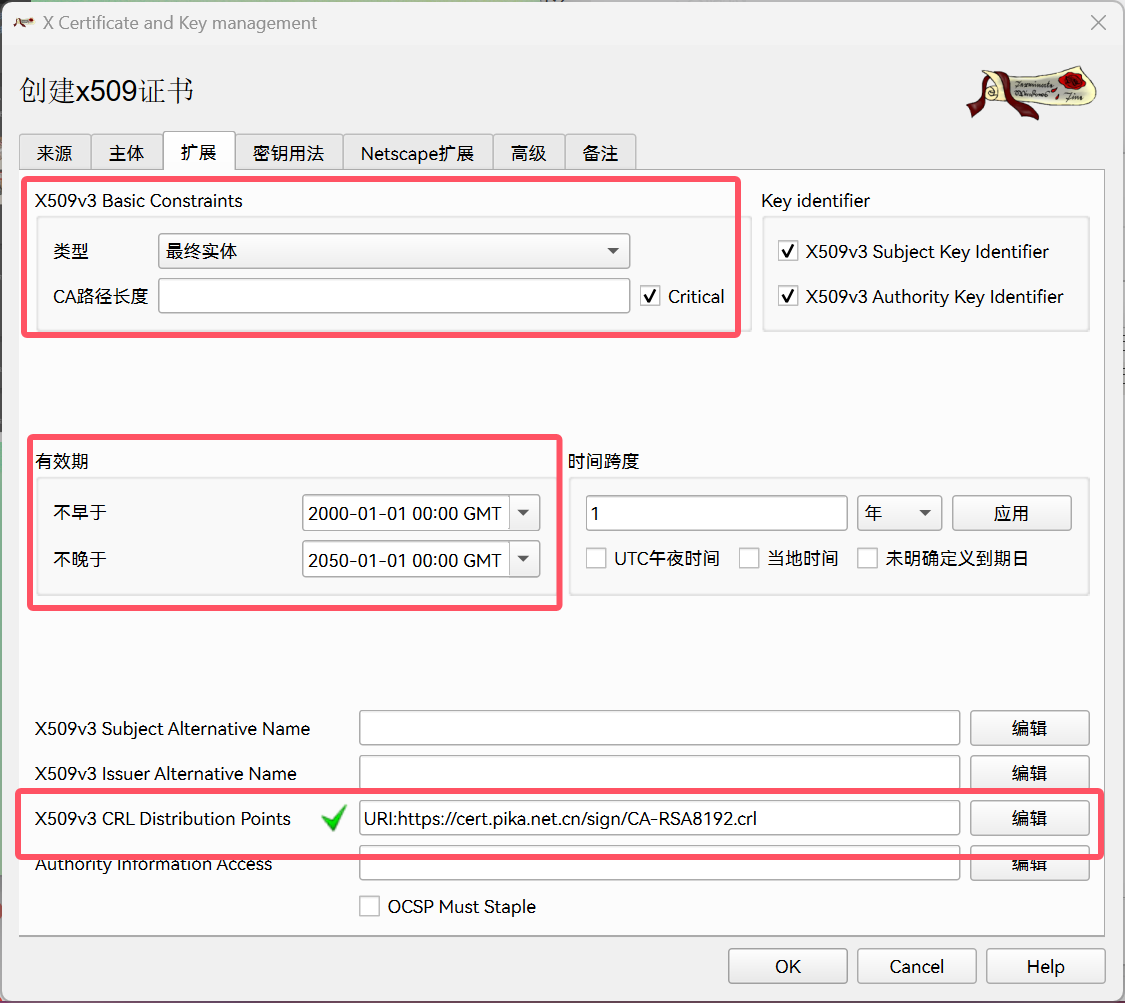Click the Cancel button
The width and height of the screenshot is (1125, 1003).
(917, 966)
